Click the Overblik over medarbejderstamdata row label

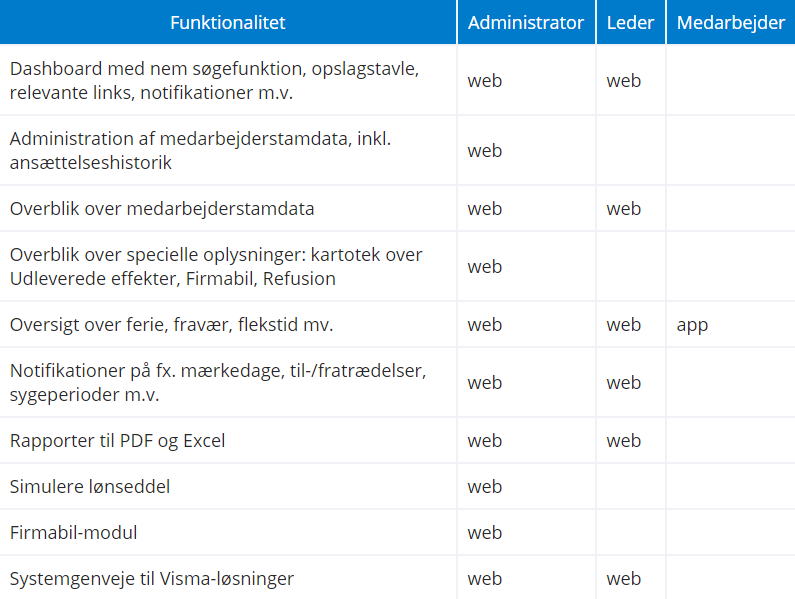tap(162, 209)
